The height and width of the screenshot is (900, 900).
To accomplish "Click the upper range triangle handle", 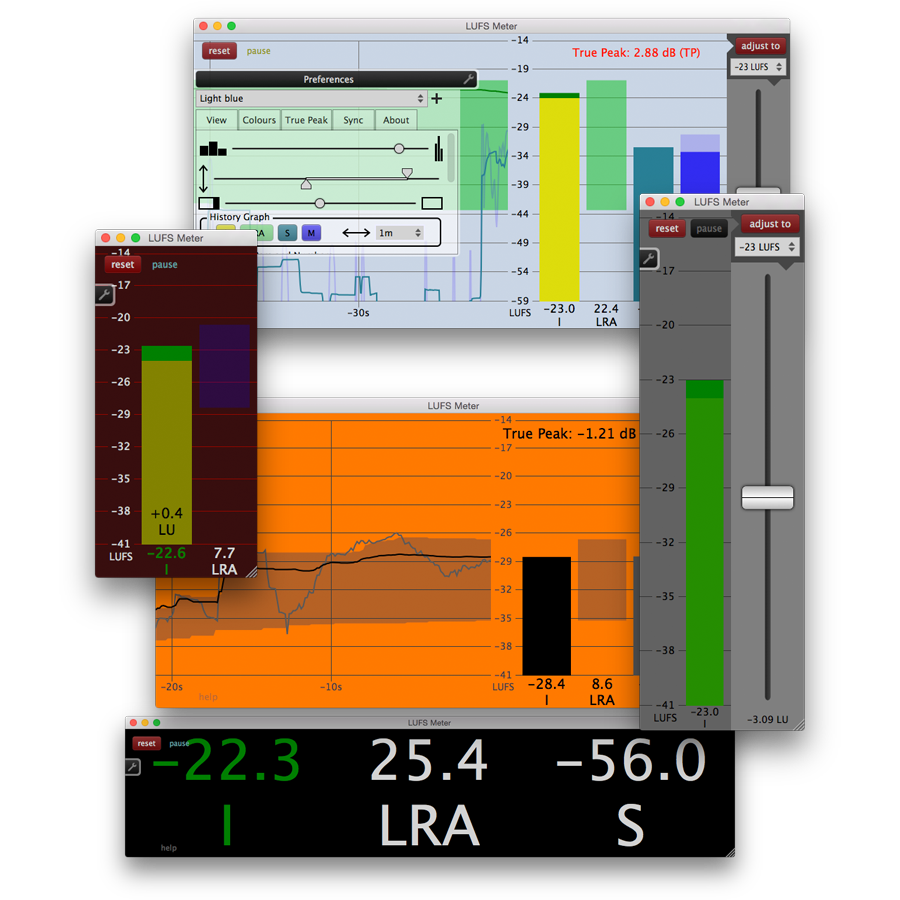I will tap(407, 173).
